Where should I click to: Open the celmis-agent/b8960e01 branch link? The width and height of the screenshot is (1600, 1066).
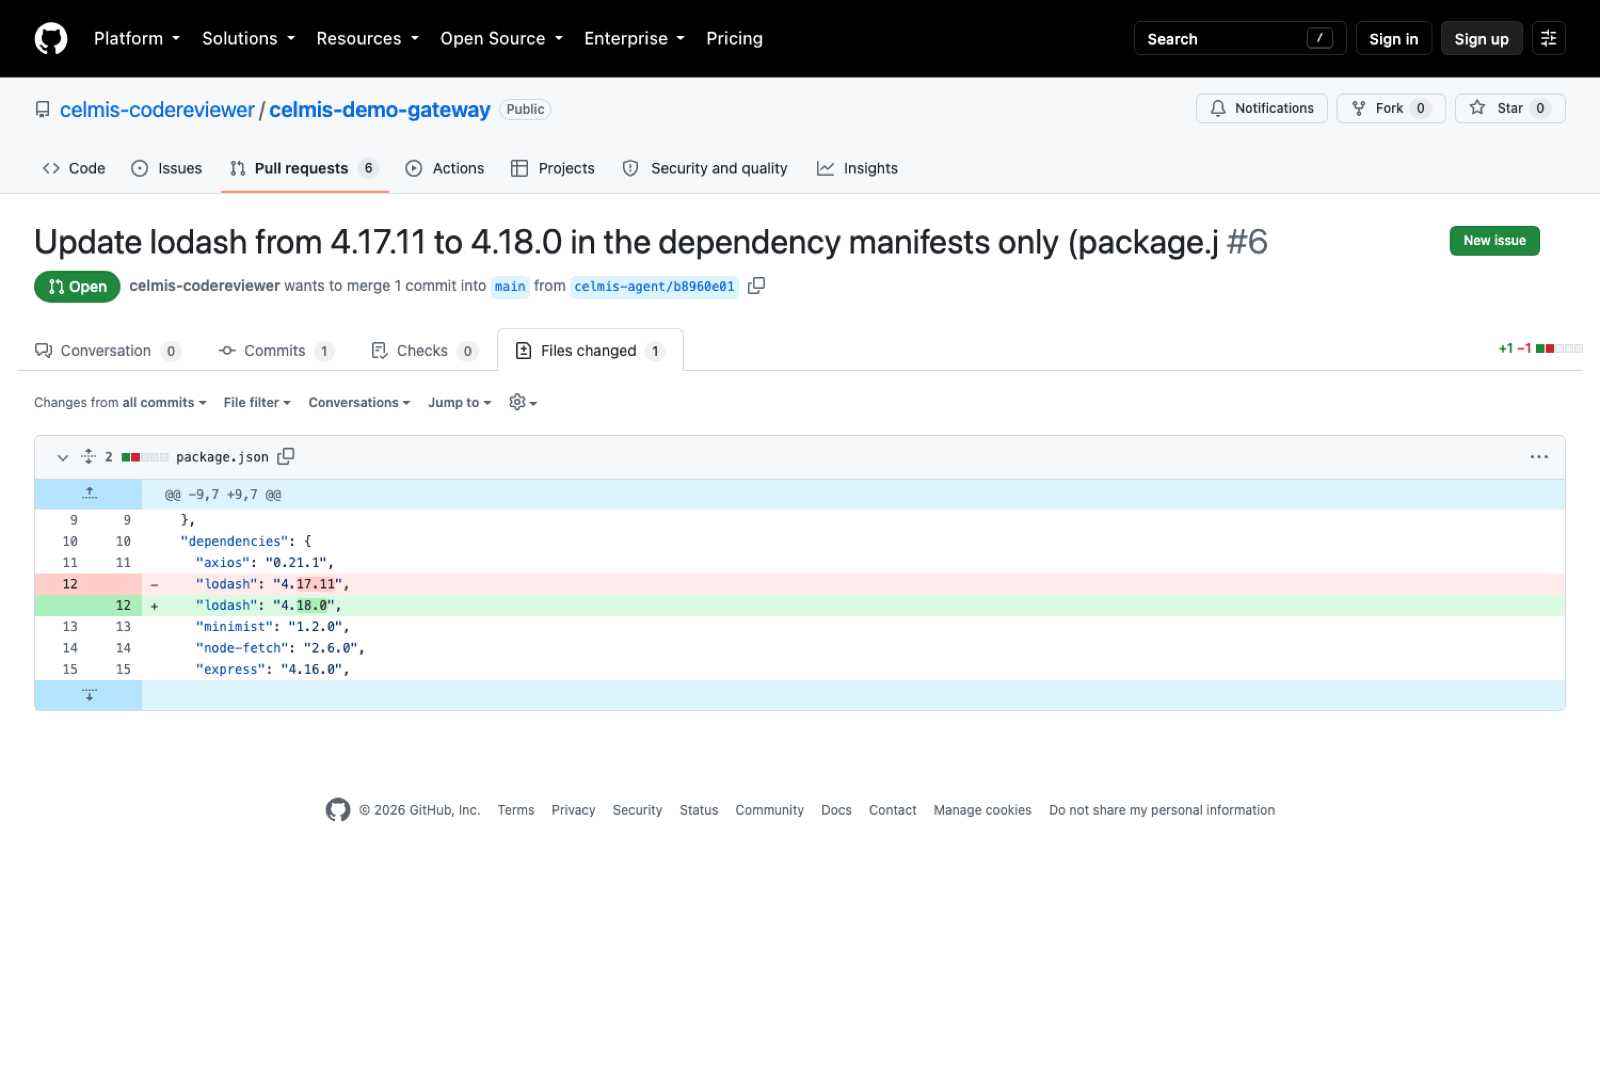click(654, 287)
